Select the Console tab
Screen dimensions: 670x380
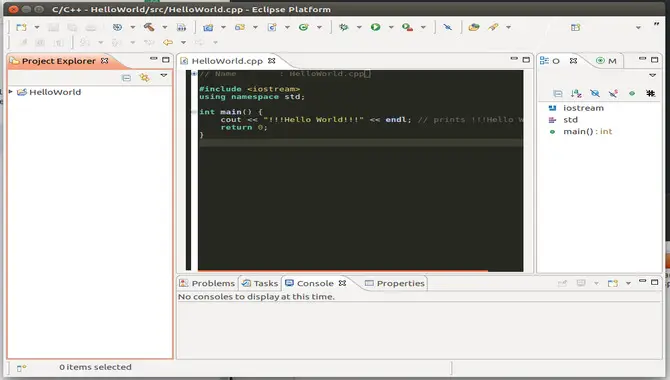point(315,283)
